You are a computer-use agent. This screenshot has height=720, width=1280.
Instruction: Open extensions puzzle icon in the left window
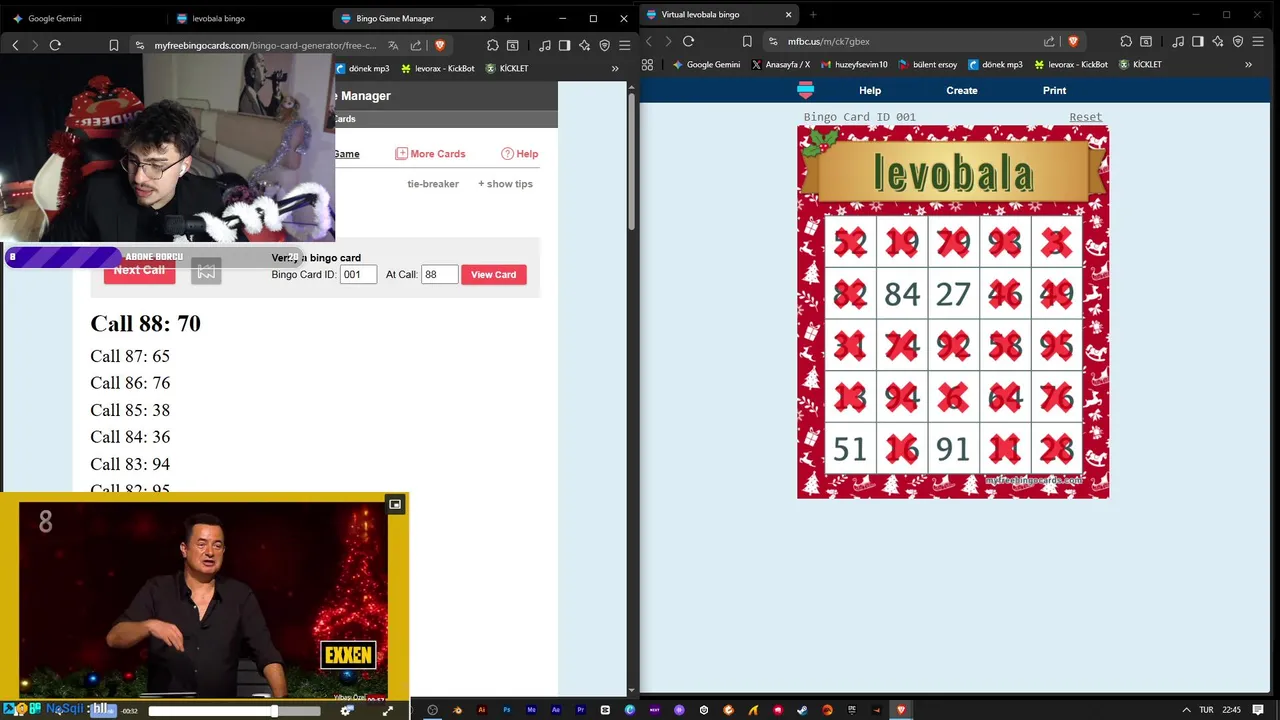point(493,45)
